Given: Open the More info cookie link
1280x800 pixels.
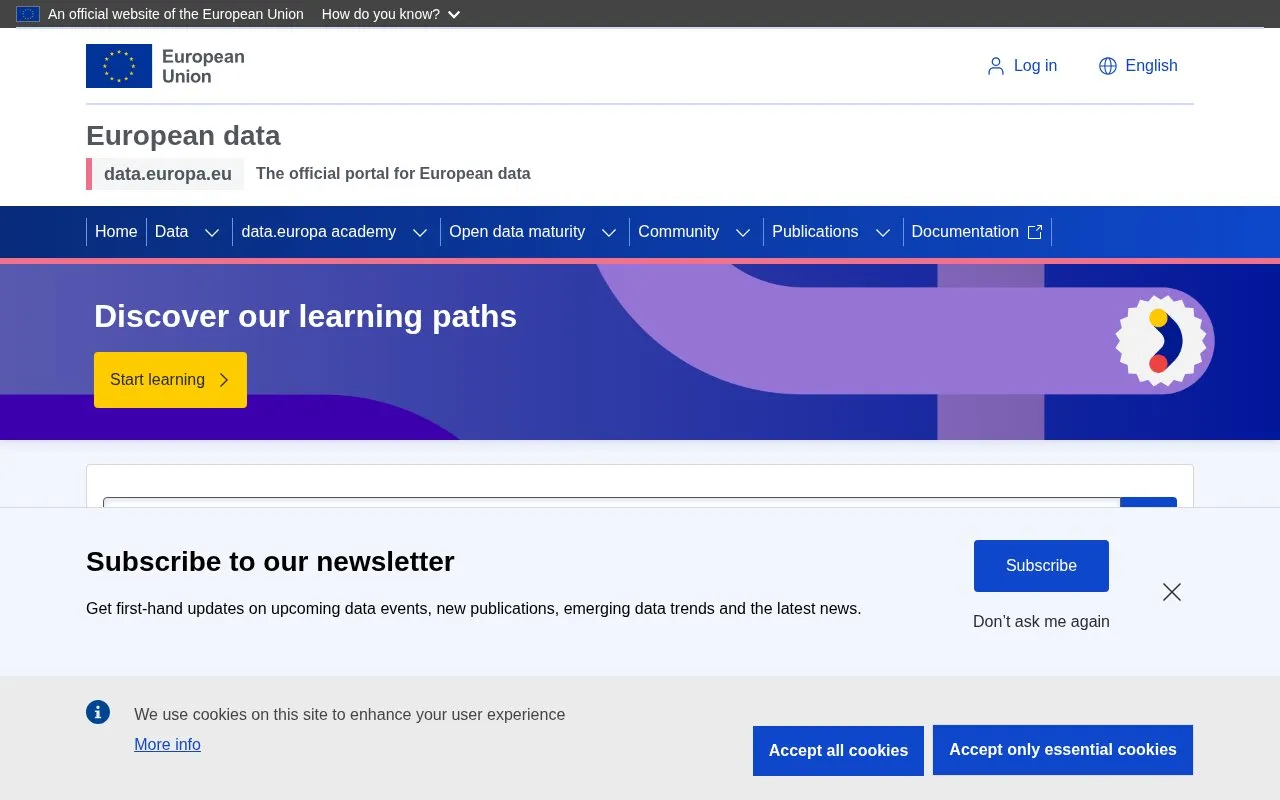Looking at the screenshot, I should [167, 745].
